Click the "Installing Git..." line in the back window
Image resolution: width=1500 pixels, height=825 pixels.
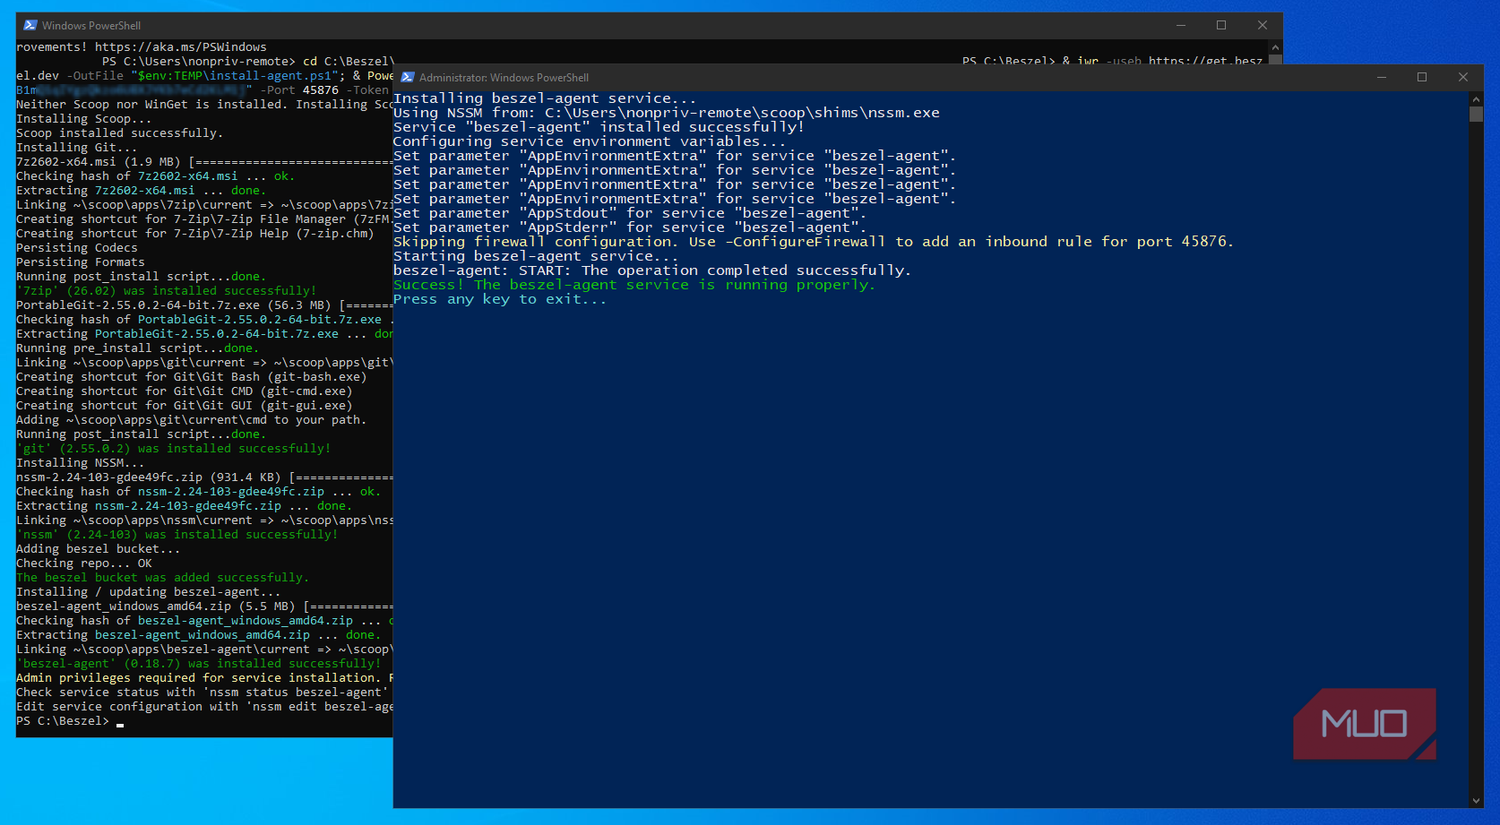point(76,147)
